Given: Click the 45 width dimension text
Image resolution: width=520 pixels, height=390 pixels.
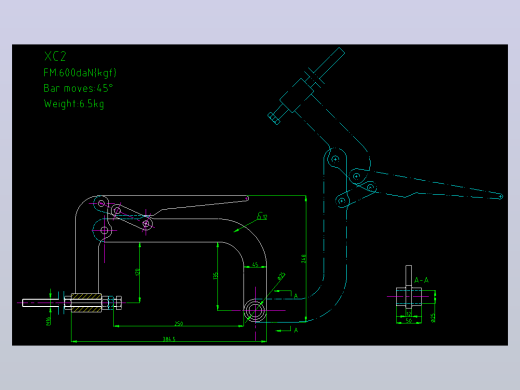Looking at the screenshot, I should (255, 265).
